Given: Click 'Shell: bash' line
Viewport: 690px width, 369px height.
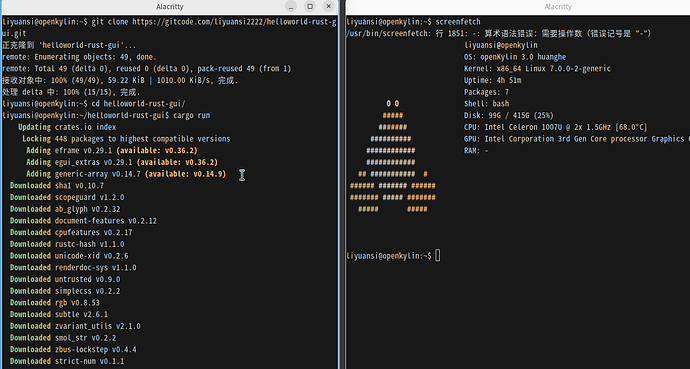Looking at the screenshot, I should tap(486, 104).
